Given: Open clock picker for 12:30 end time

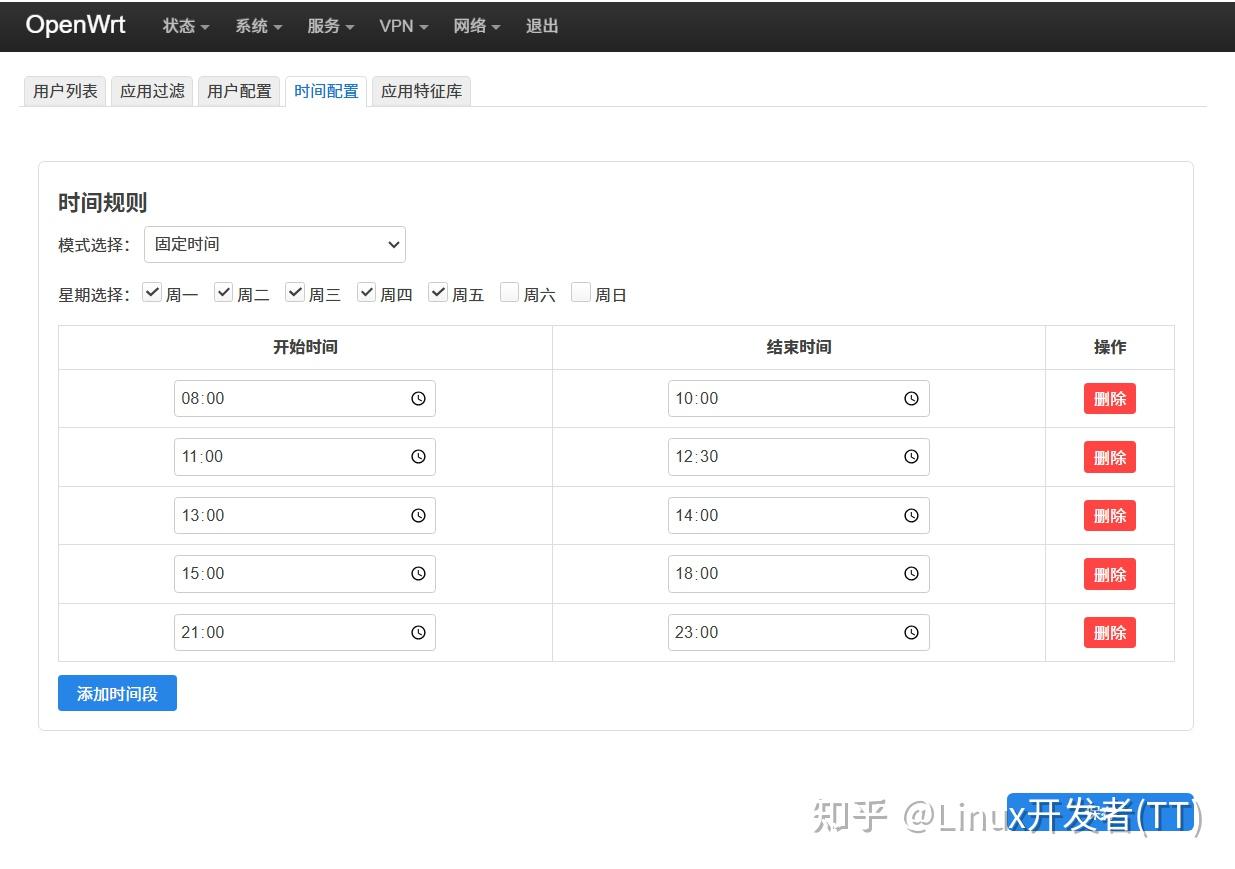Looking at the screenshot, I should tap(911, 457).
